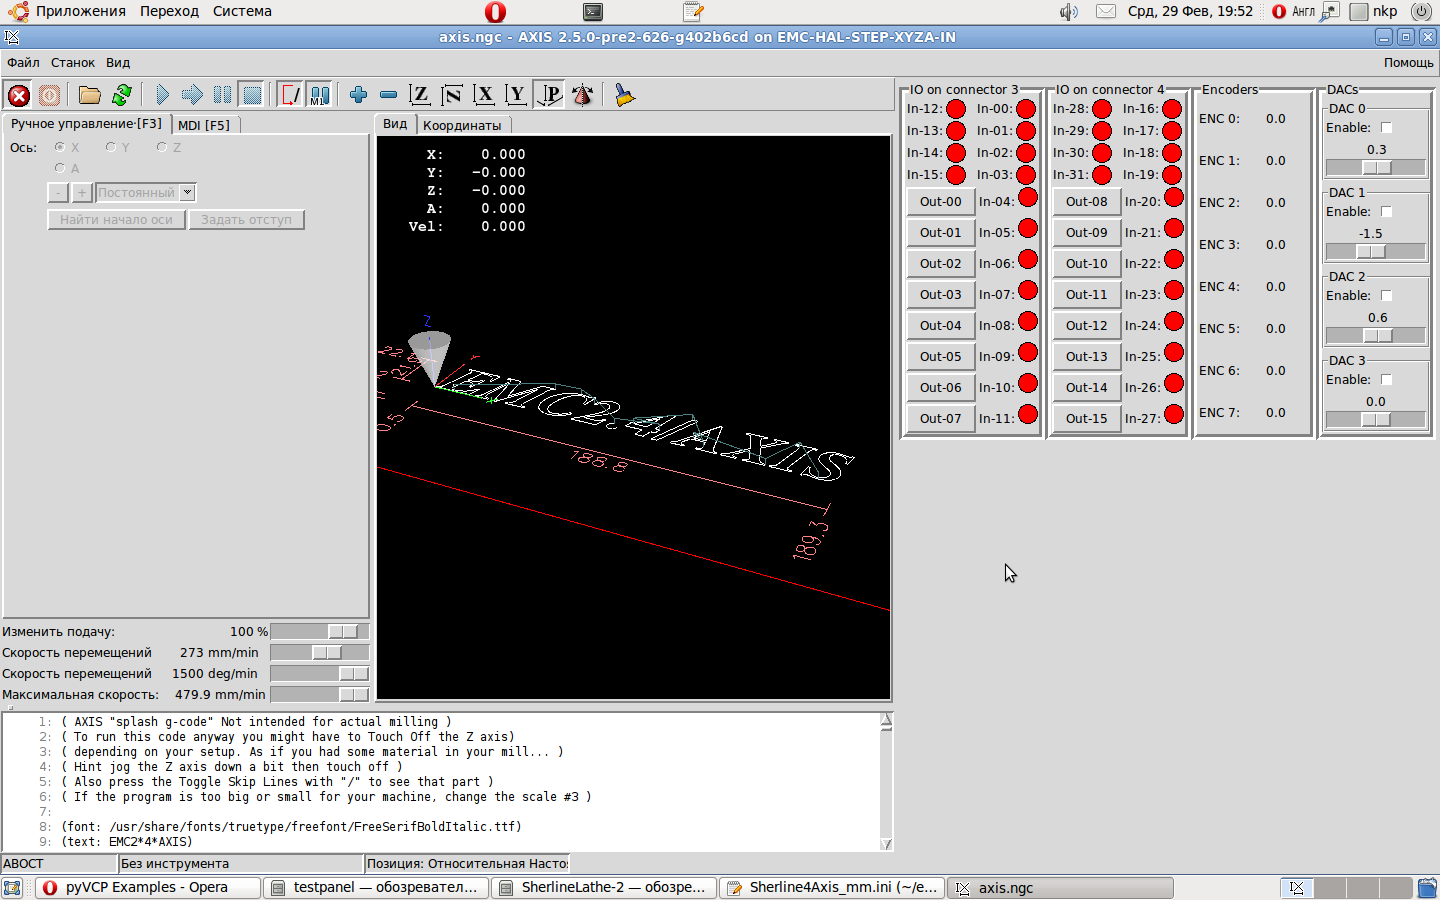1440x900 pixels.
Task: Select the Координаты preview tab
Action: (462, 125)
